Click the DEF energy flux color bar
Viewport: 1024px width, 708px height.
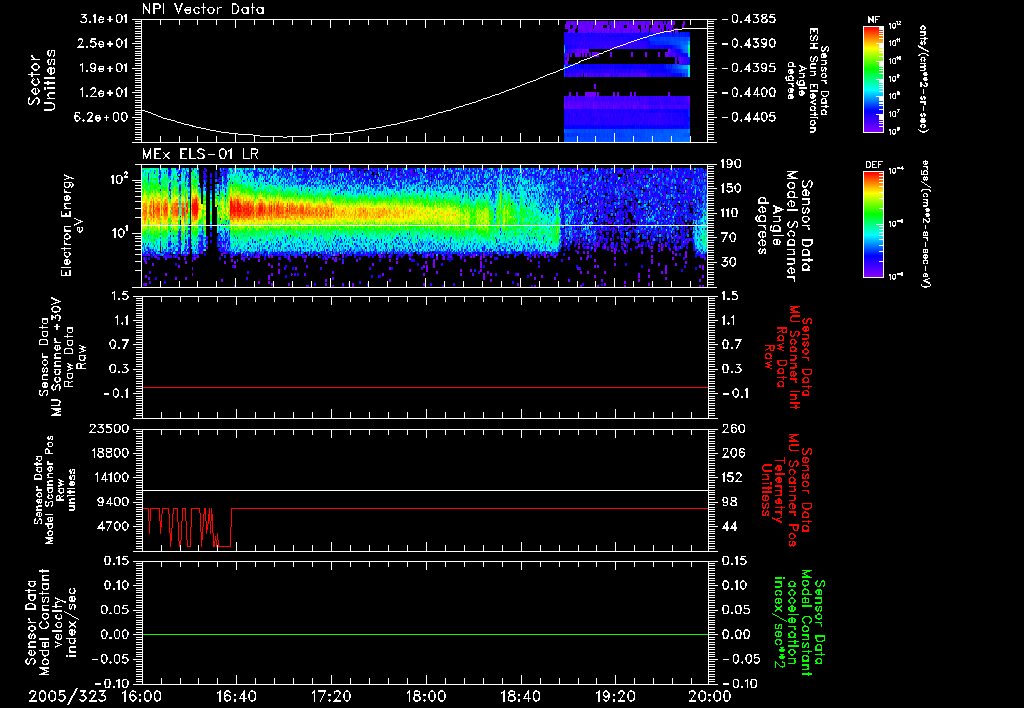pos(873,224)
